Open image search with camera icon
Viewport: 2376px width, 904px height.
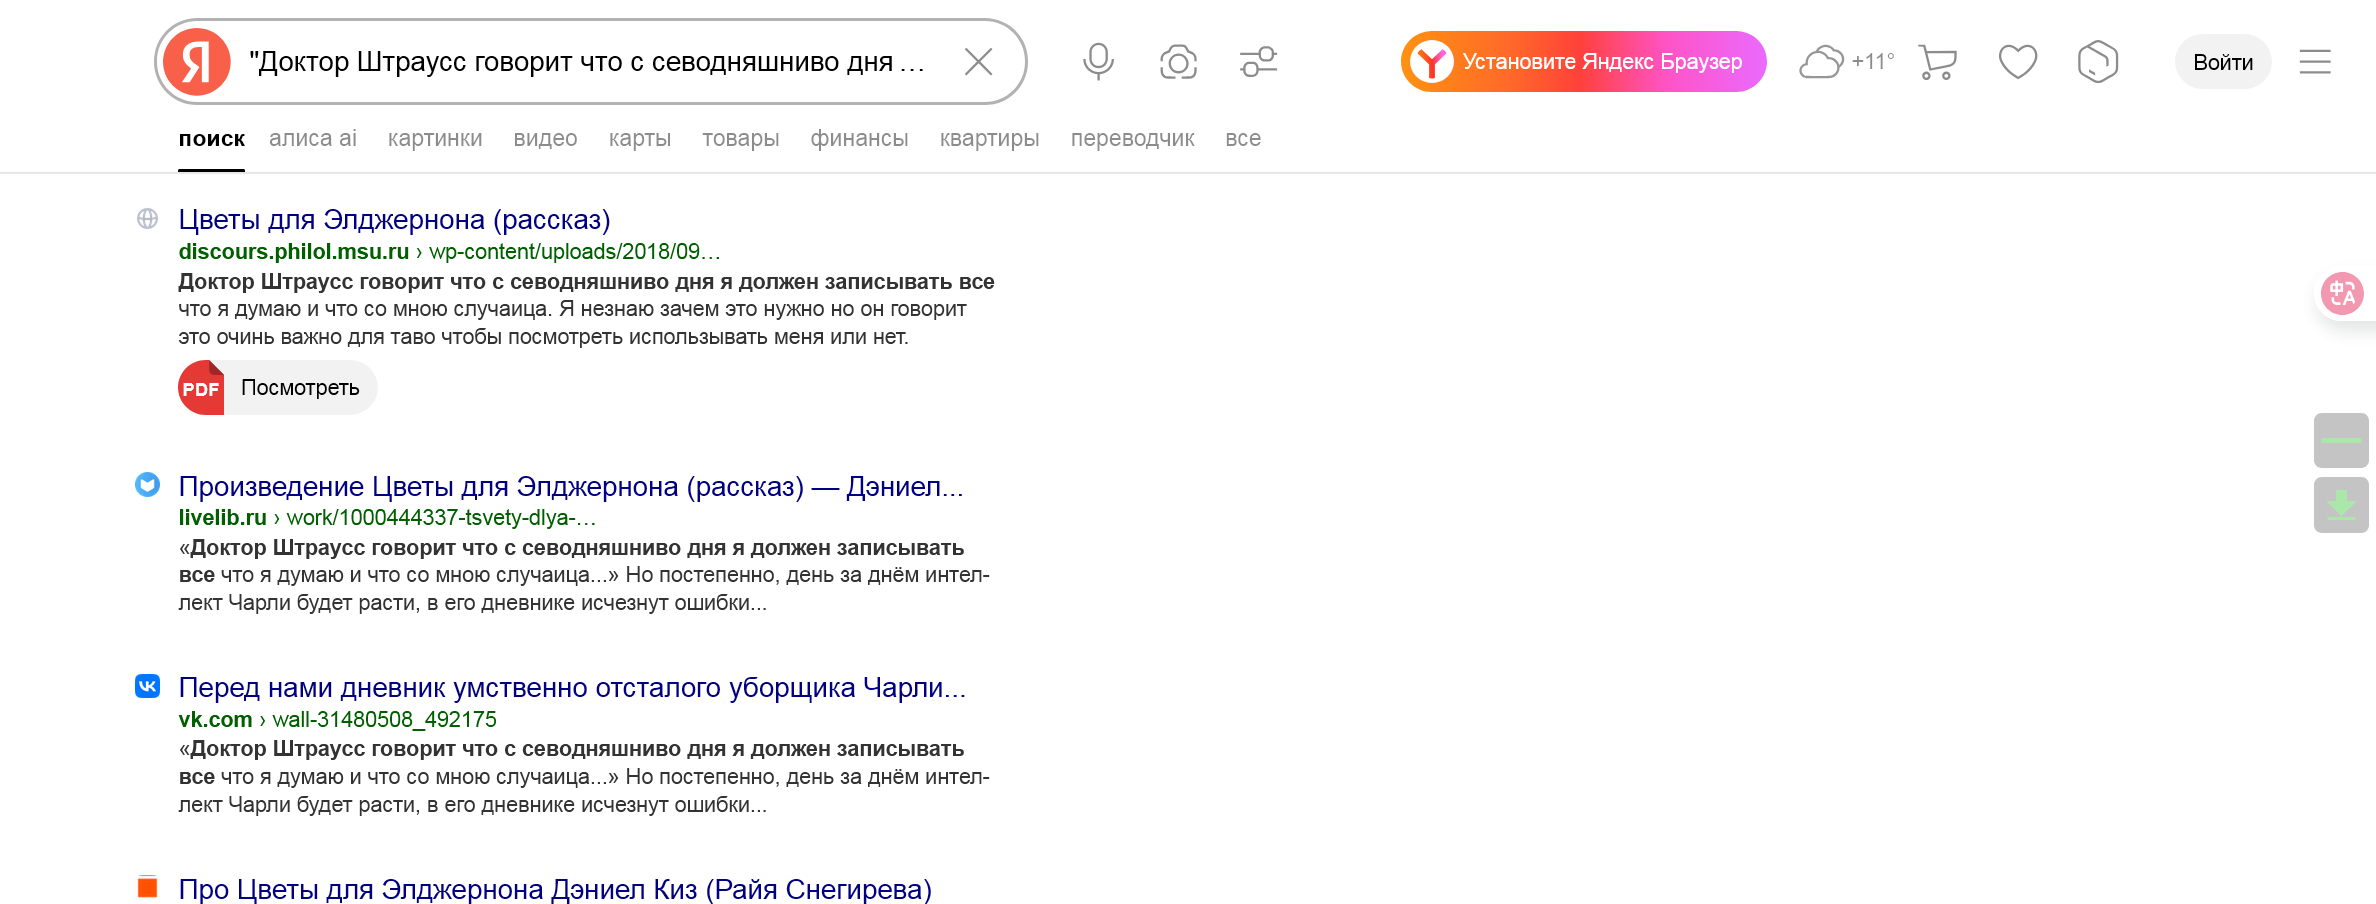pyautogui.click(x=1178, y=62)
